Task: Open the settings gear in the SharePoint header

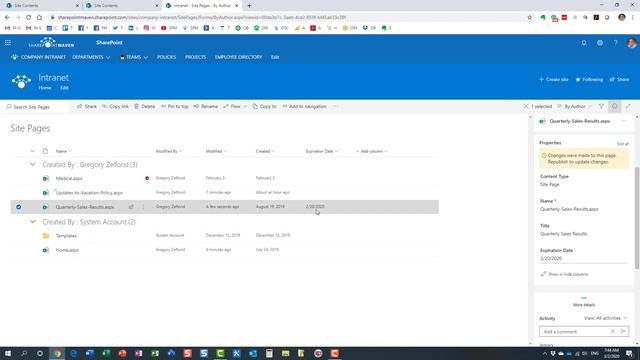Action: click(x=600, y=42)
